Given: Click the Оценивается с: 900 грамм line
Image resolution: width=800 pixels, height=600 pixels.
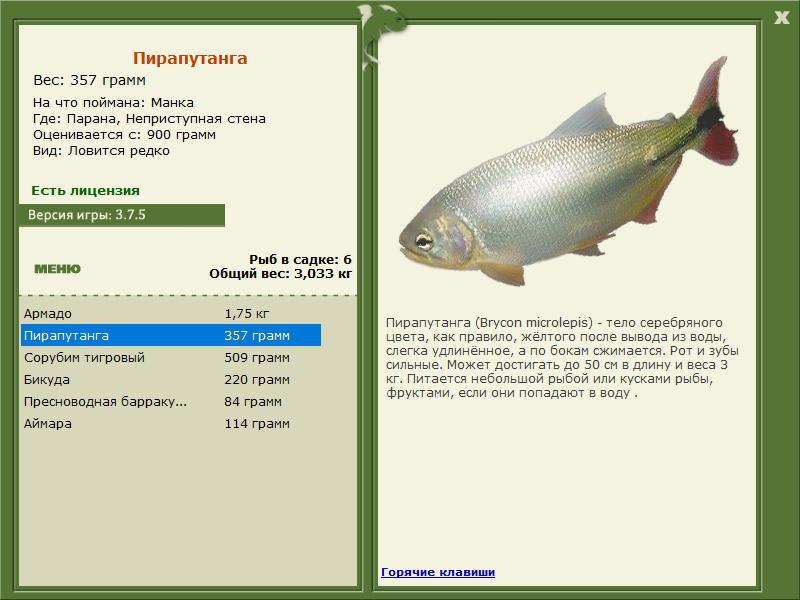Looking at the screenshot, I should [124, 135].
